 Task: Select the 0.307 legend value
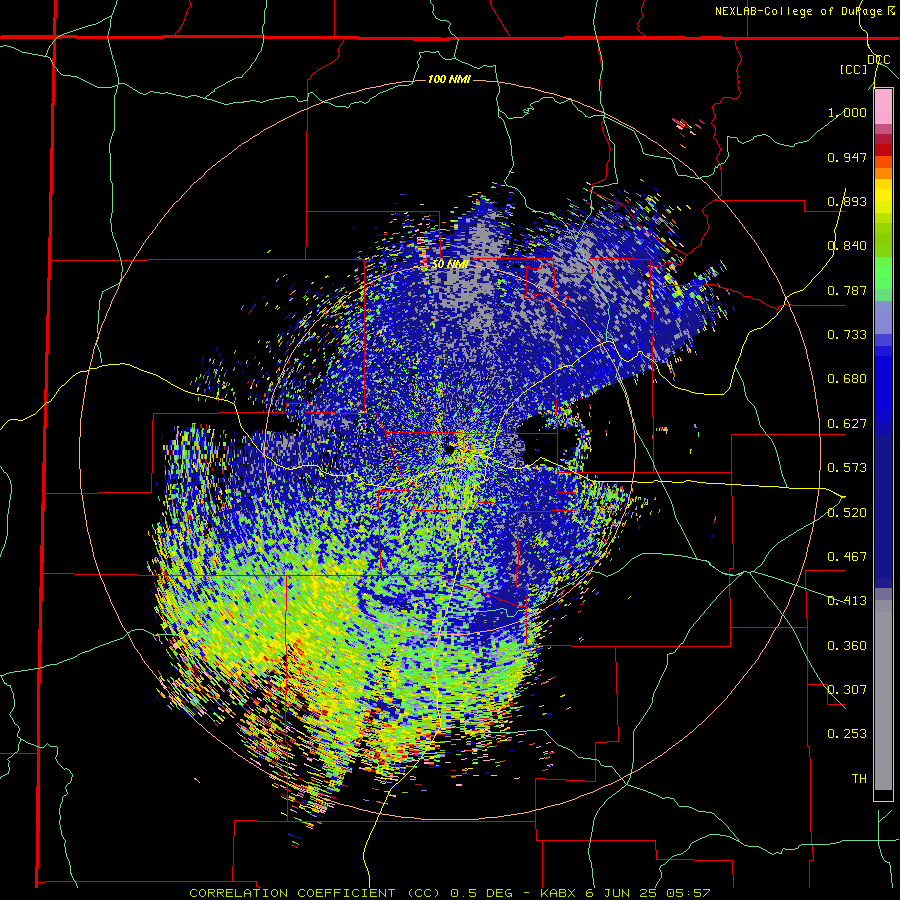pos(847,689)
